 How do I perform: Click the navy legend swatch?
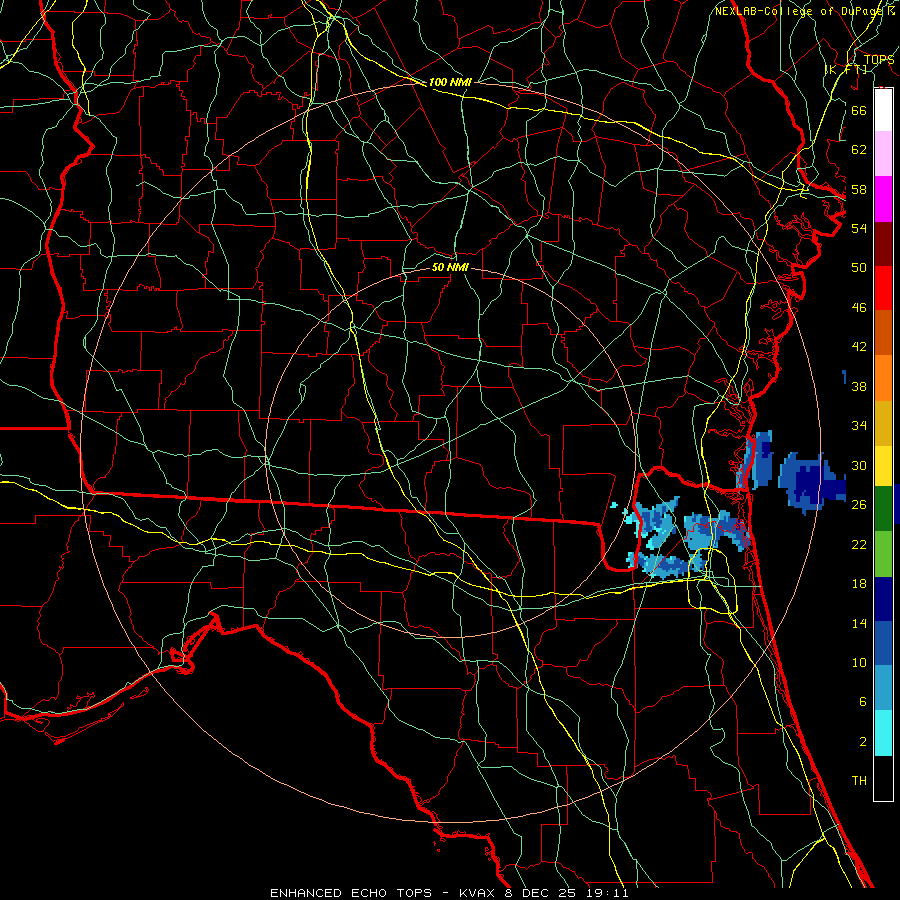pyautogui.click(x=883, y=599)
